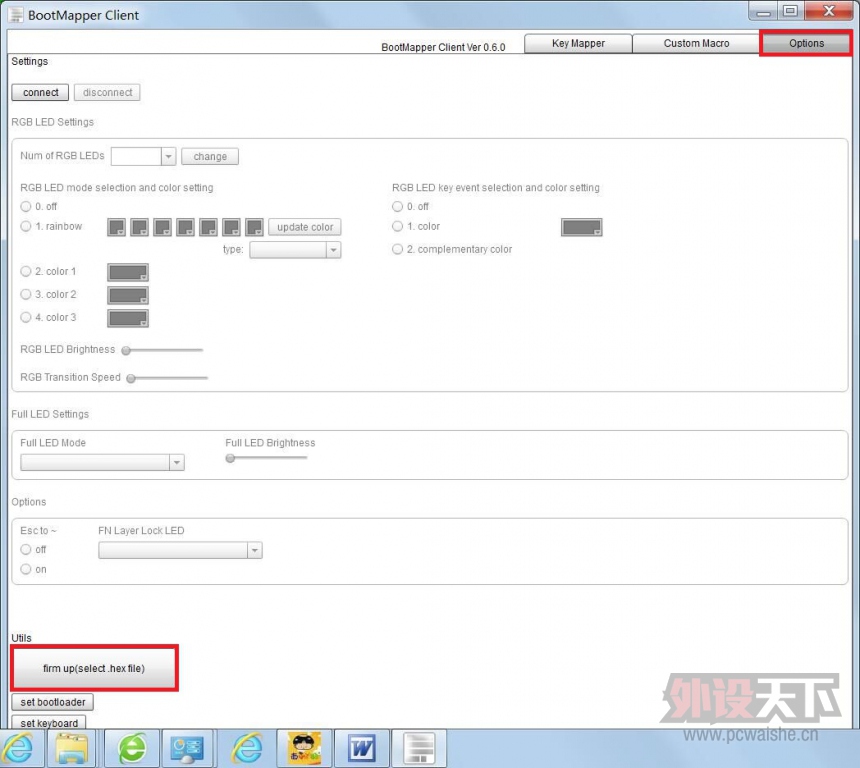The width and height of the screenshot is (860, 768).
Task: Expand the FN Layer Lock LED dropdown
Action: coord(254,550)
